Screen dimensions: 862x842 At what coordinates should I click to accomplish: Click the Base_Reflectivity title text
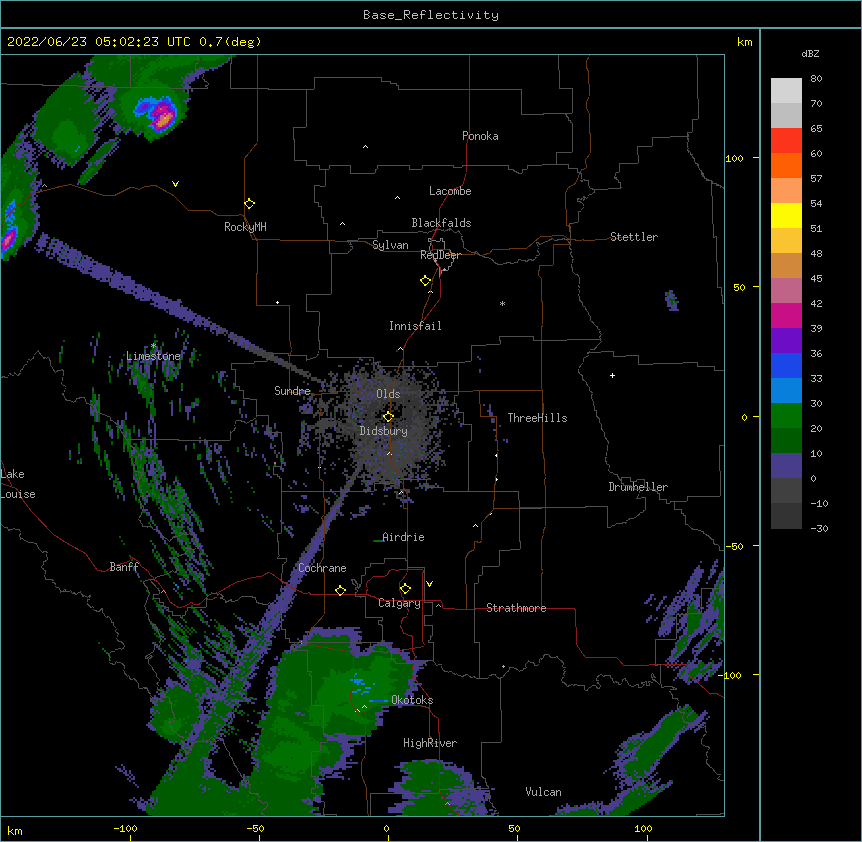pyautogui.click(x=431, y=15)
